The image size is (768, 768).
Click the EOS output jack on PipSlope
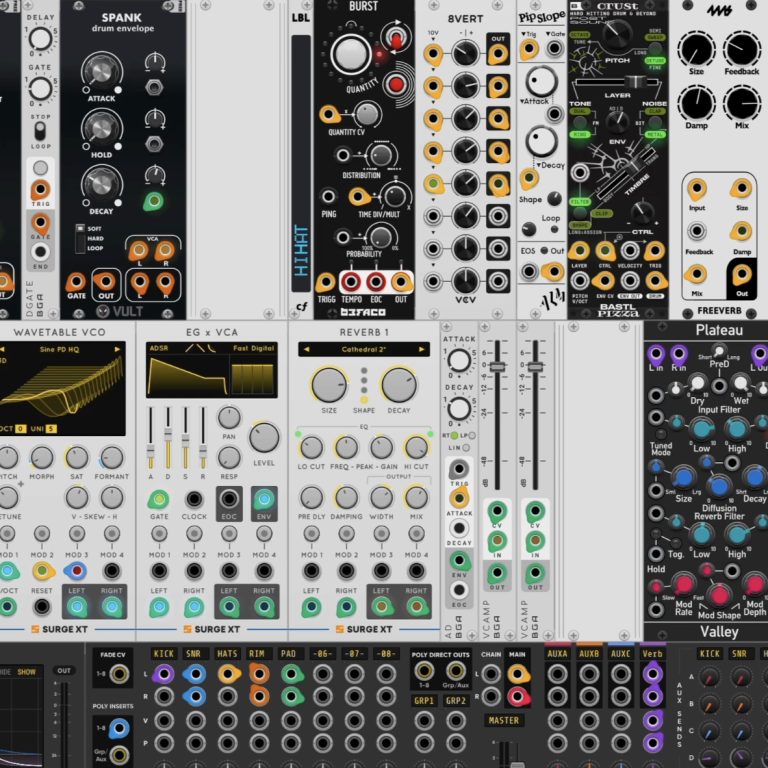[529, 271]
